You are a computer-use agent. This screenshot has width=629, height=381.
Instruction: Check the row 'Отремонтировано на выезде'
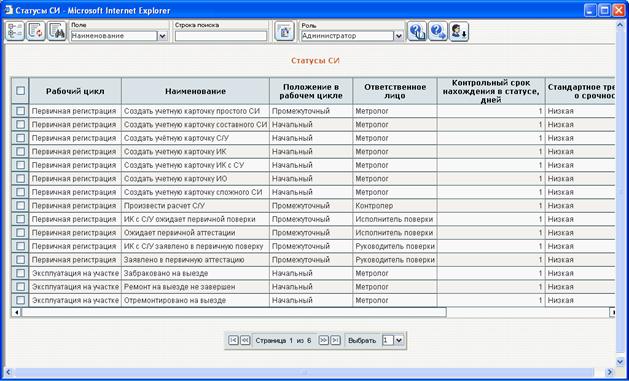pos(20,300)
